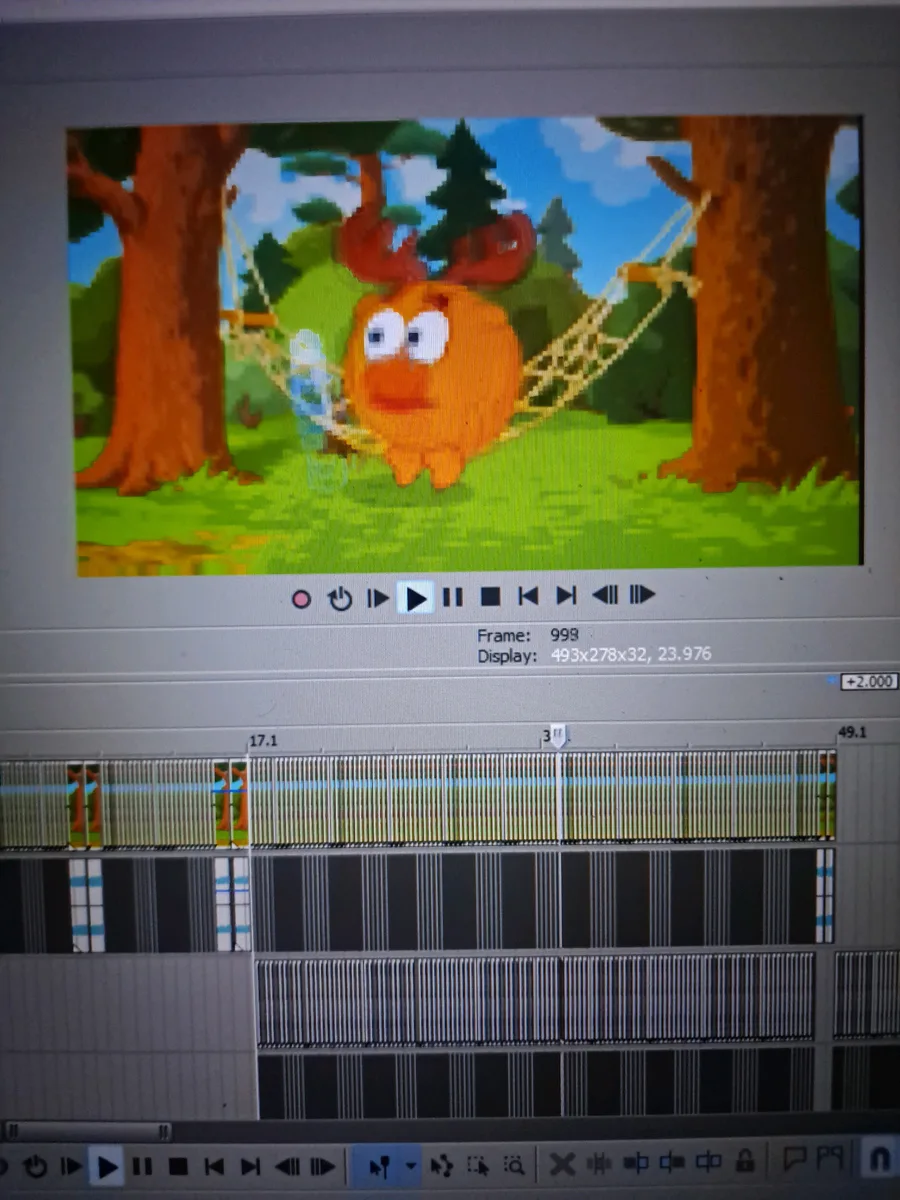Click the horizontal timeline scrollbar thumb
Screen dimensions: 900x1200
87,1132
